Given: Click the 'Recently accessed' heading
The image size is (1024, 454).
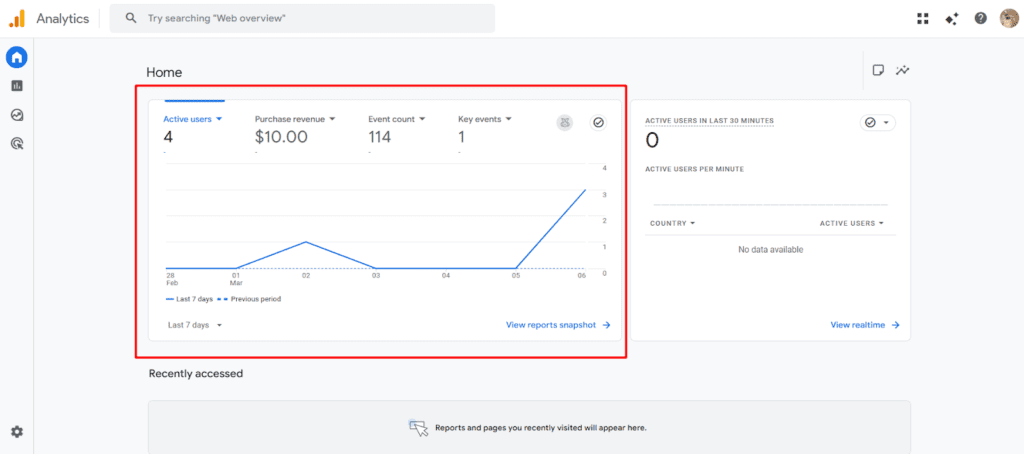Looking at the screenshot, I should point(196,374).
